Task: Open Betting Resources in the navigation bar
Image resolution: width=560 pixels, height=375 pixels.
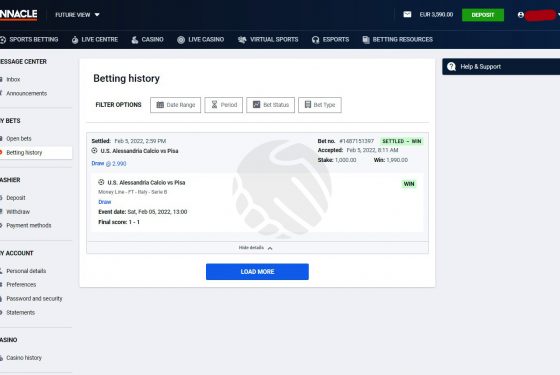Action: [x=398, y=40]
